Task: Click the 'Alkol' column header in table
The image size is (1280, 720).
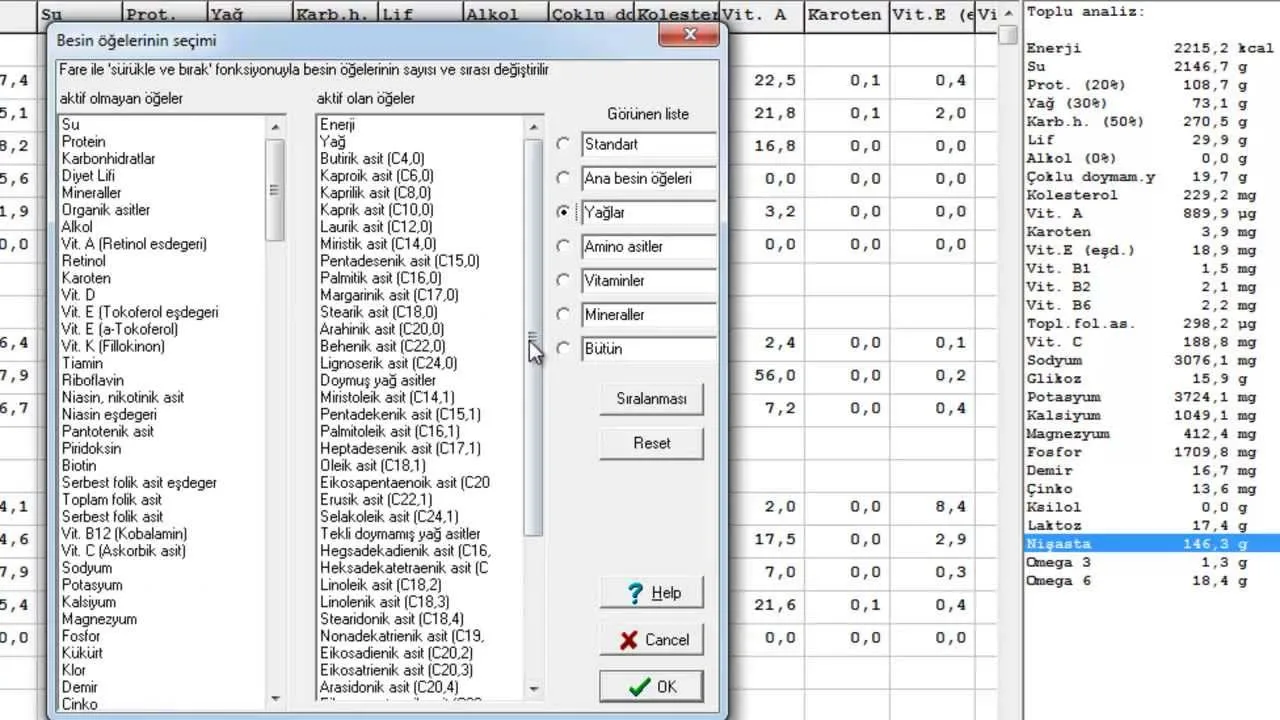Action: tap(507, 14)
